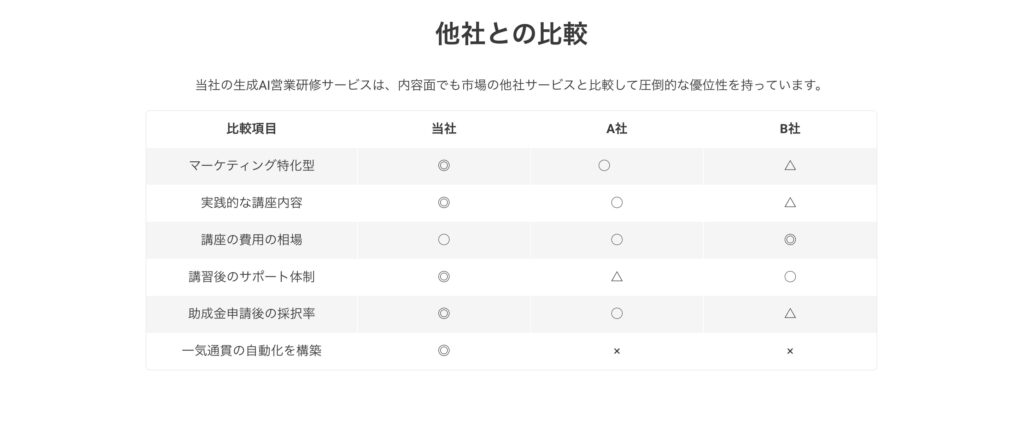Click the double circle for 助成金申請後の採択率 under 当社

(x=443, y=314)
